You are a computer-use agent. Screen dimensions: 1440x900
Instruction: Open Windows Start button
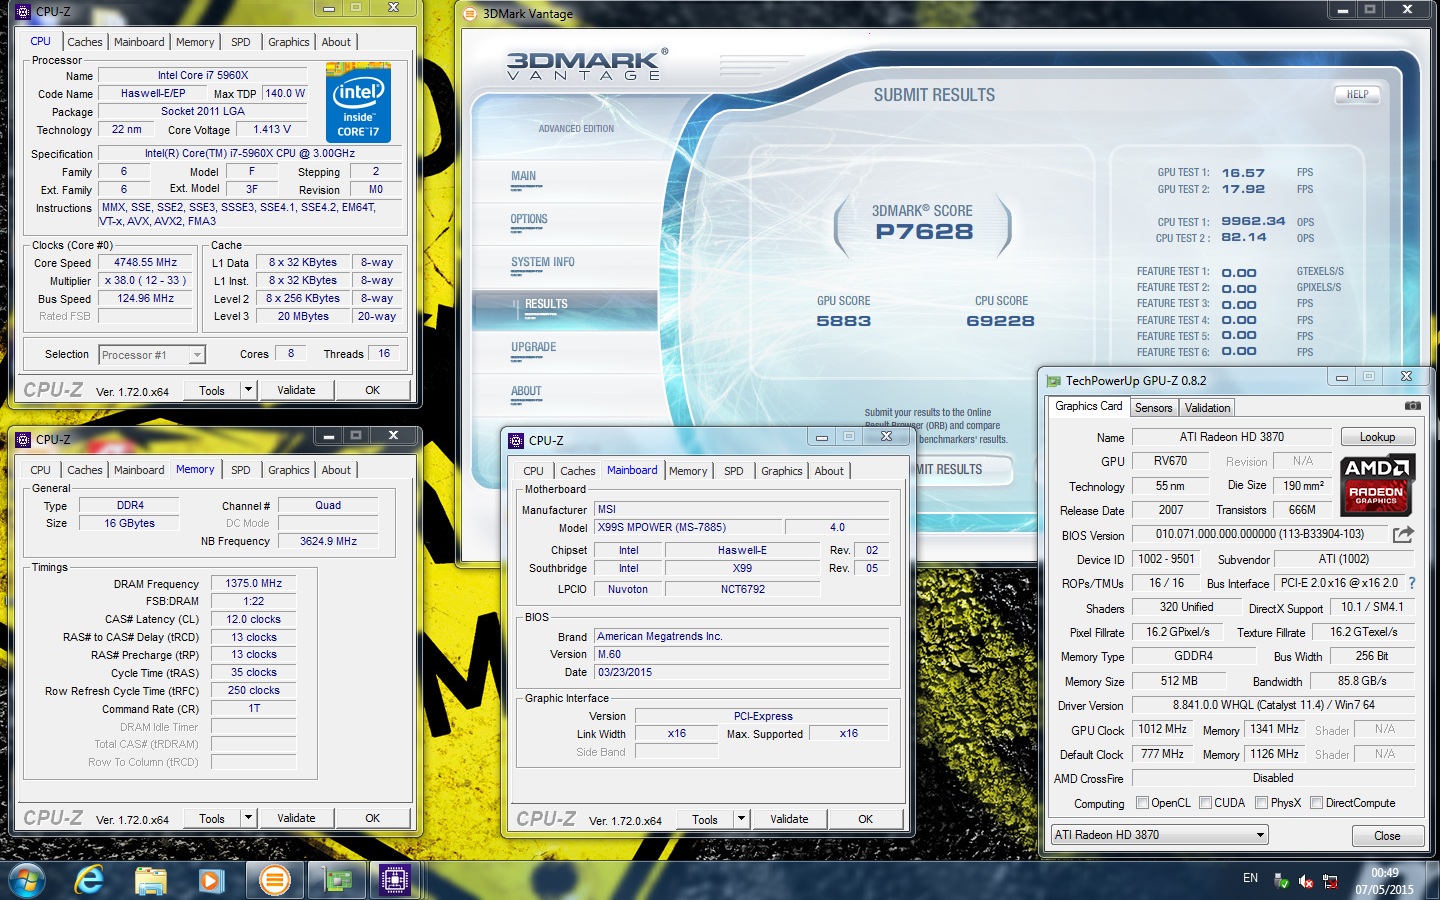[x=26, y=880]
